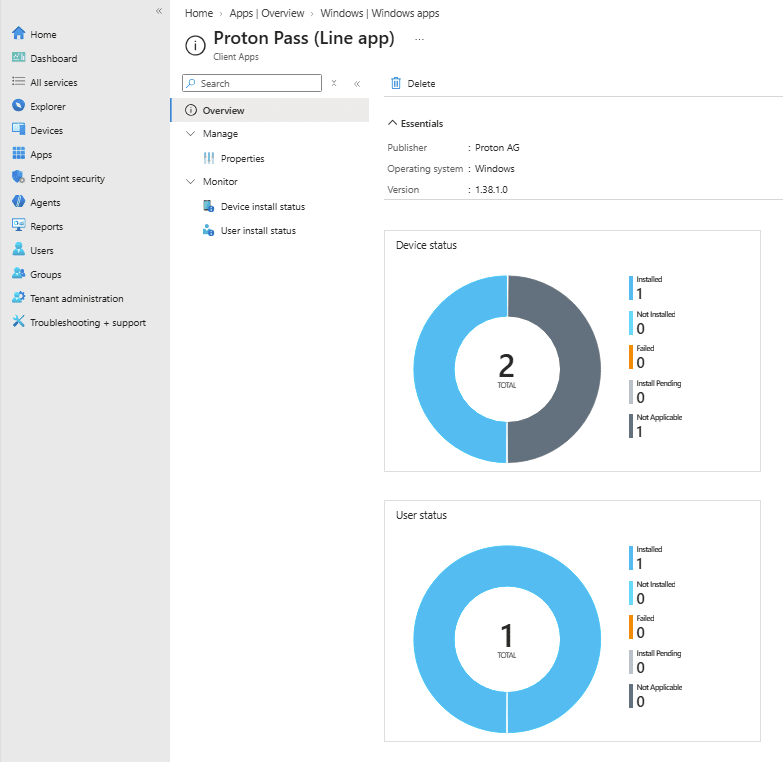The width and height of the screenshot is (783, 762).
Task: Click the Device status total count 2
Action: [x=506, y=366]
